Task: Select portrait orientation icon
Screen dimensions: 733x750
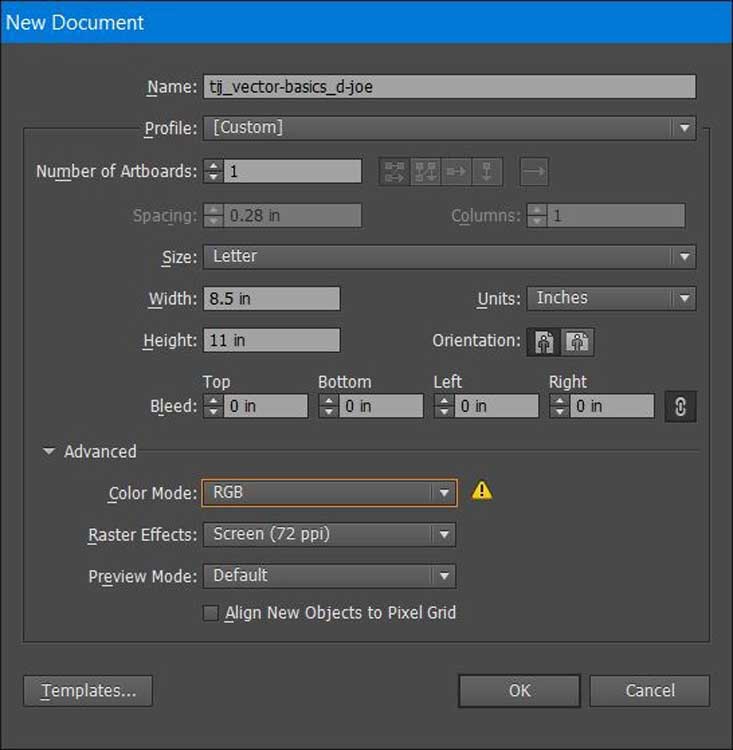Action: click(x=543, y=342)
